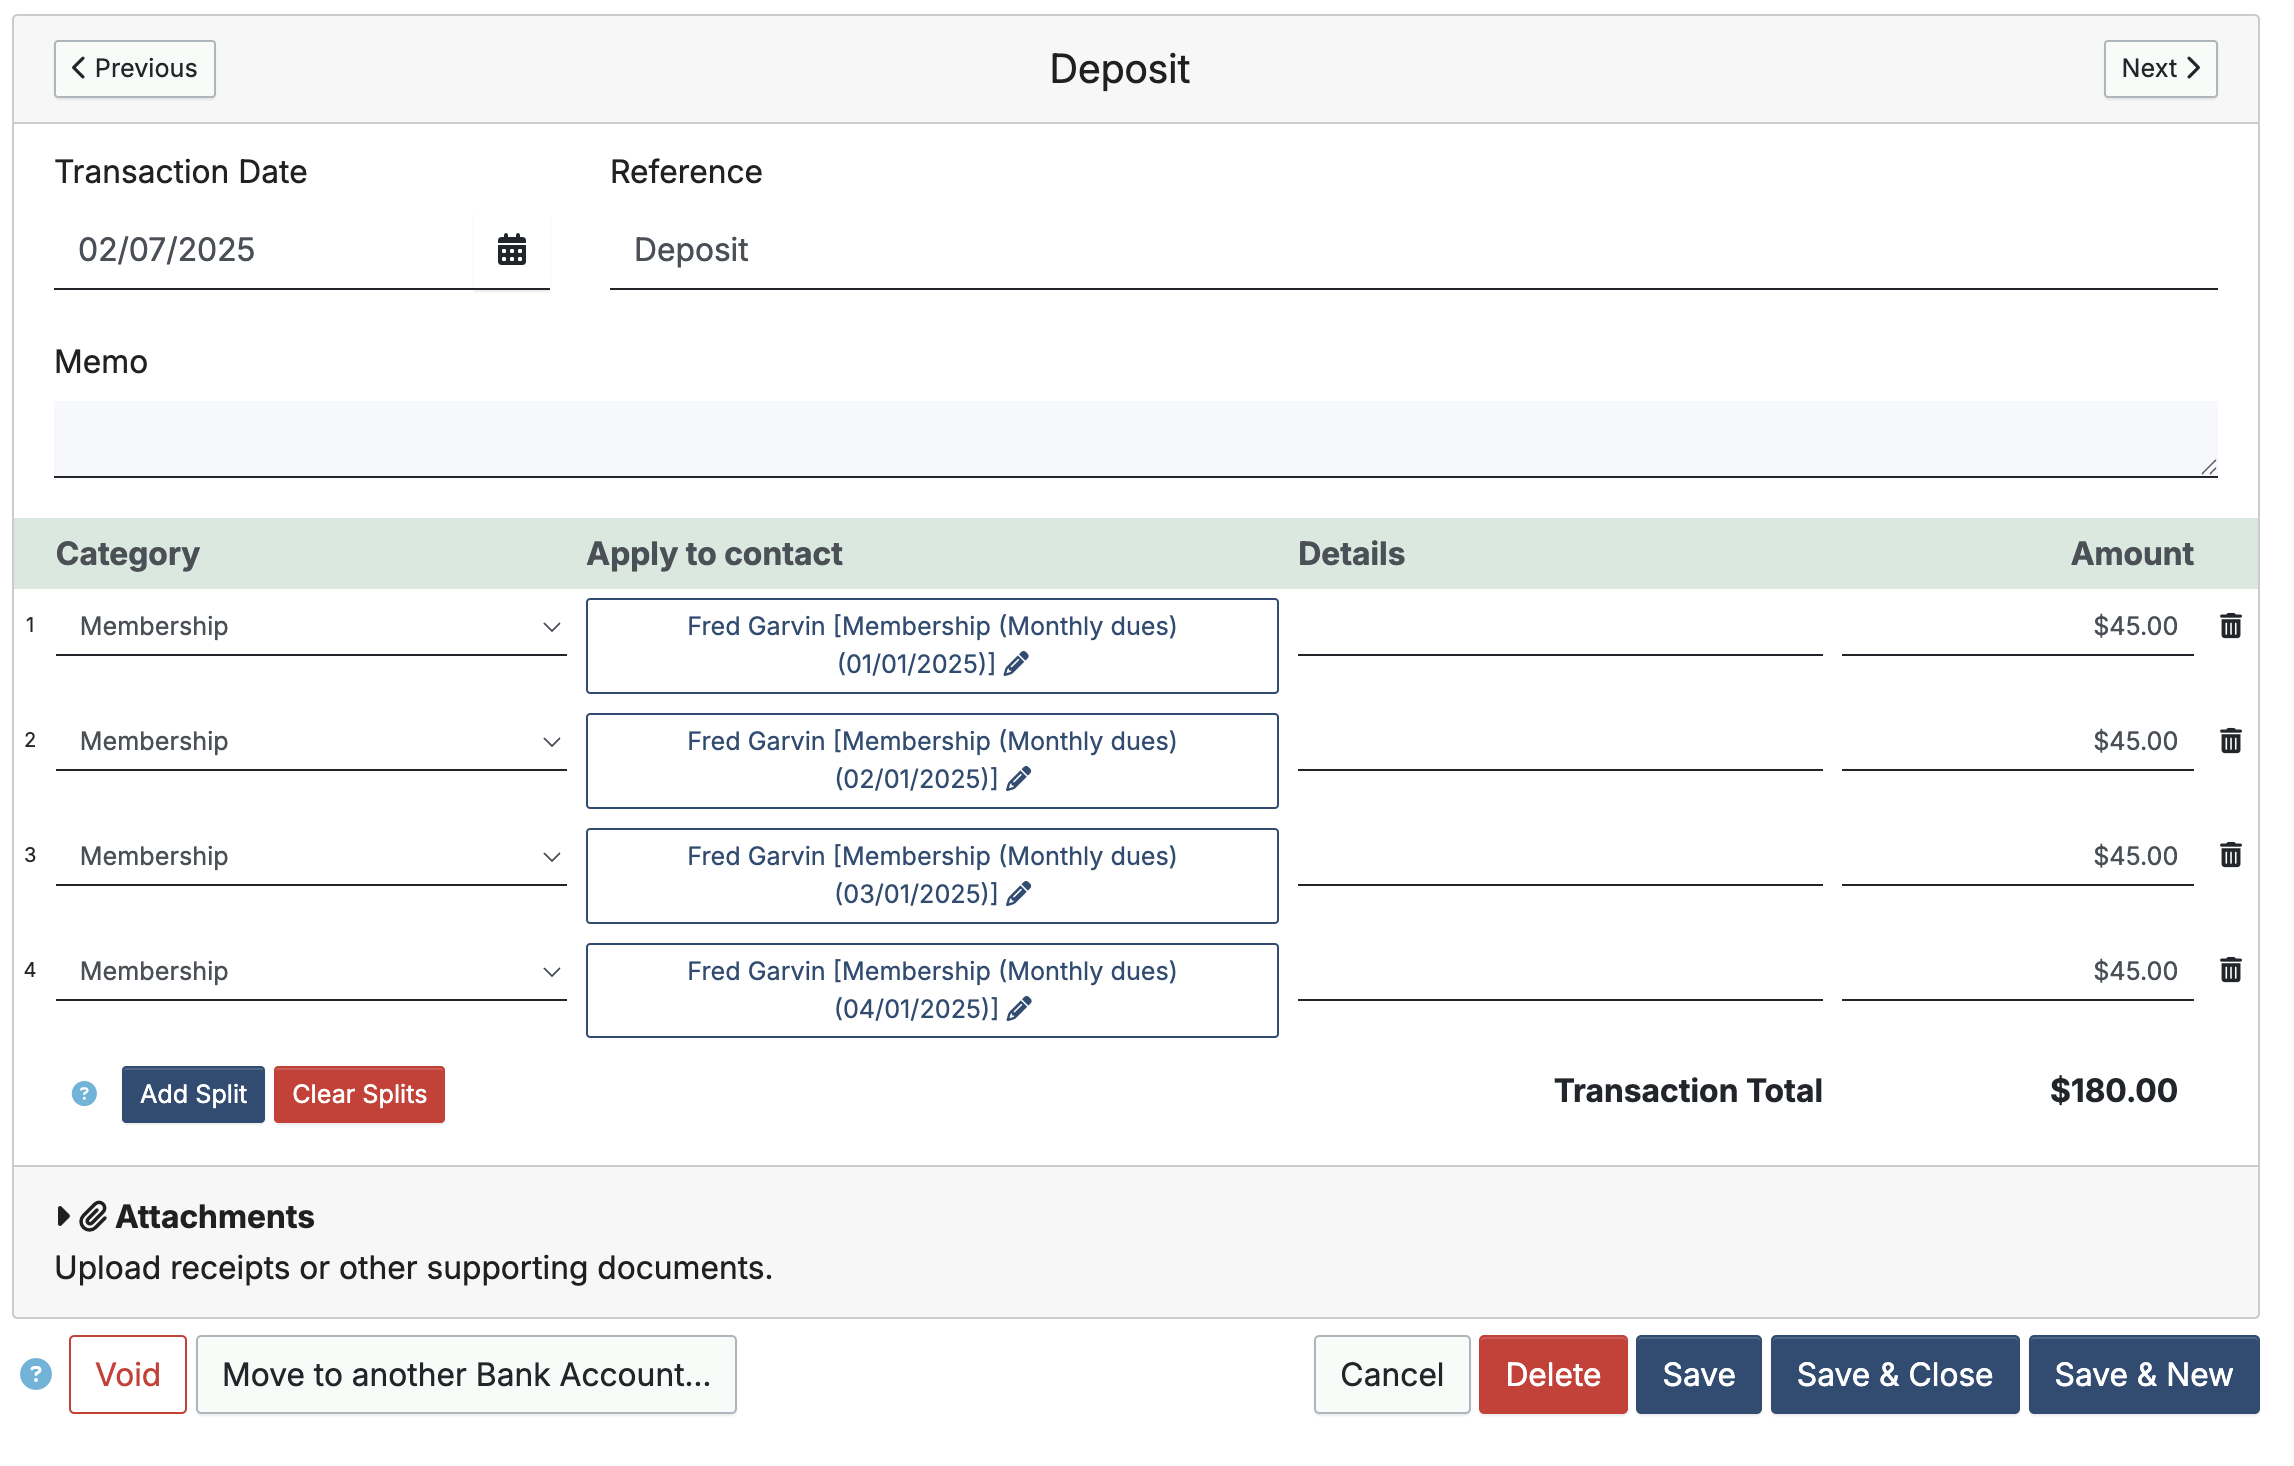Click trash icon for split row 3
Image resolution: width=2294 pixels, height=1466 pixels.
pyautogui.click(x=2230, y=856)
